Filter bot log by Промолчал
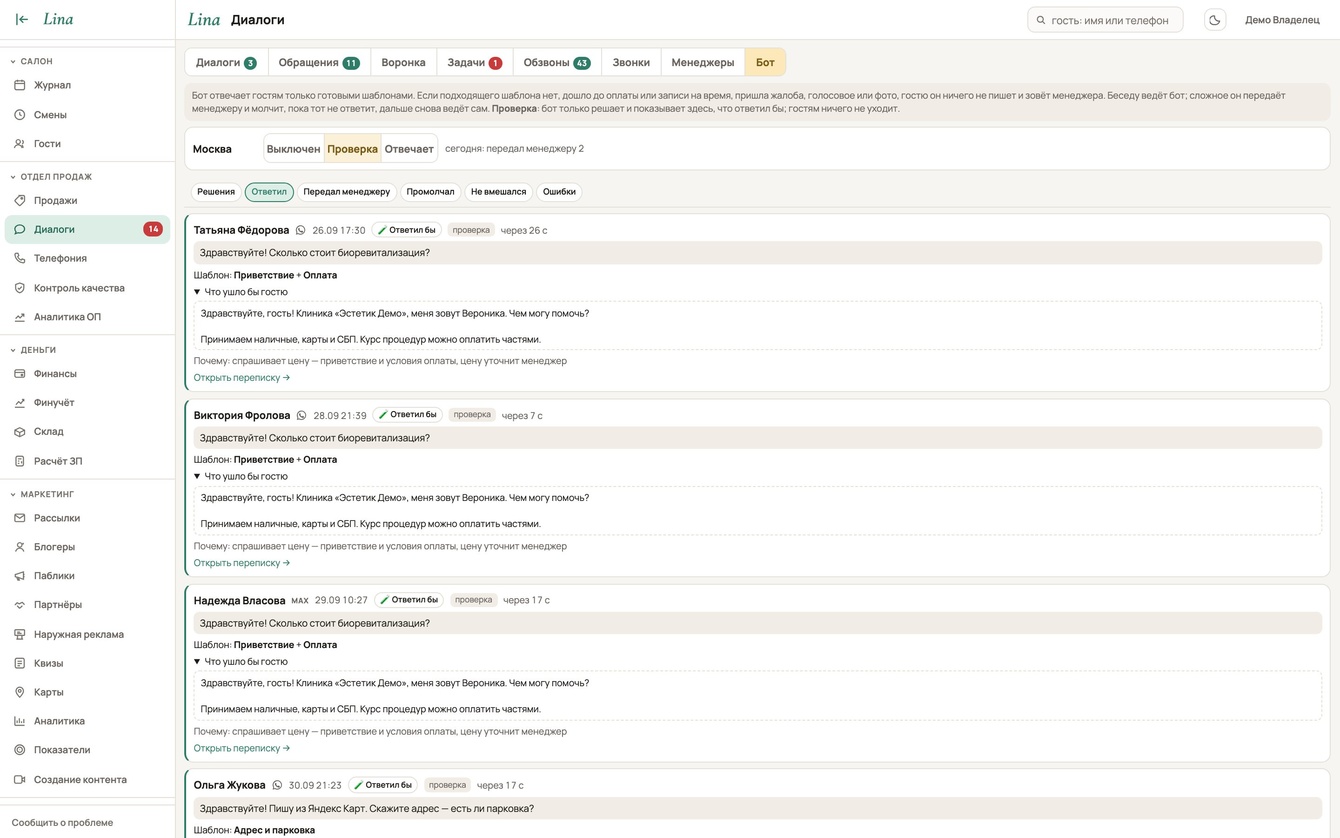The image size is (1340, 838). (431, 192)
